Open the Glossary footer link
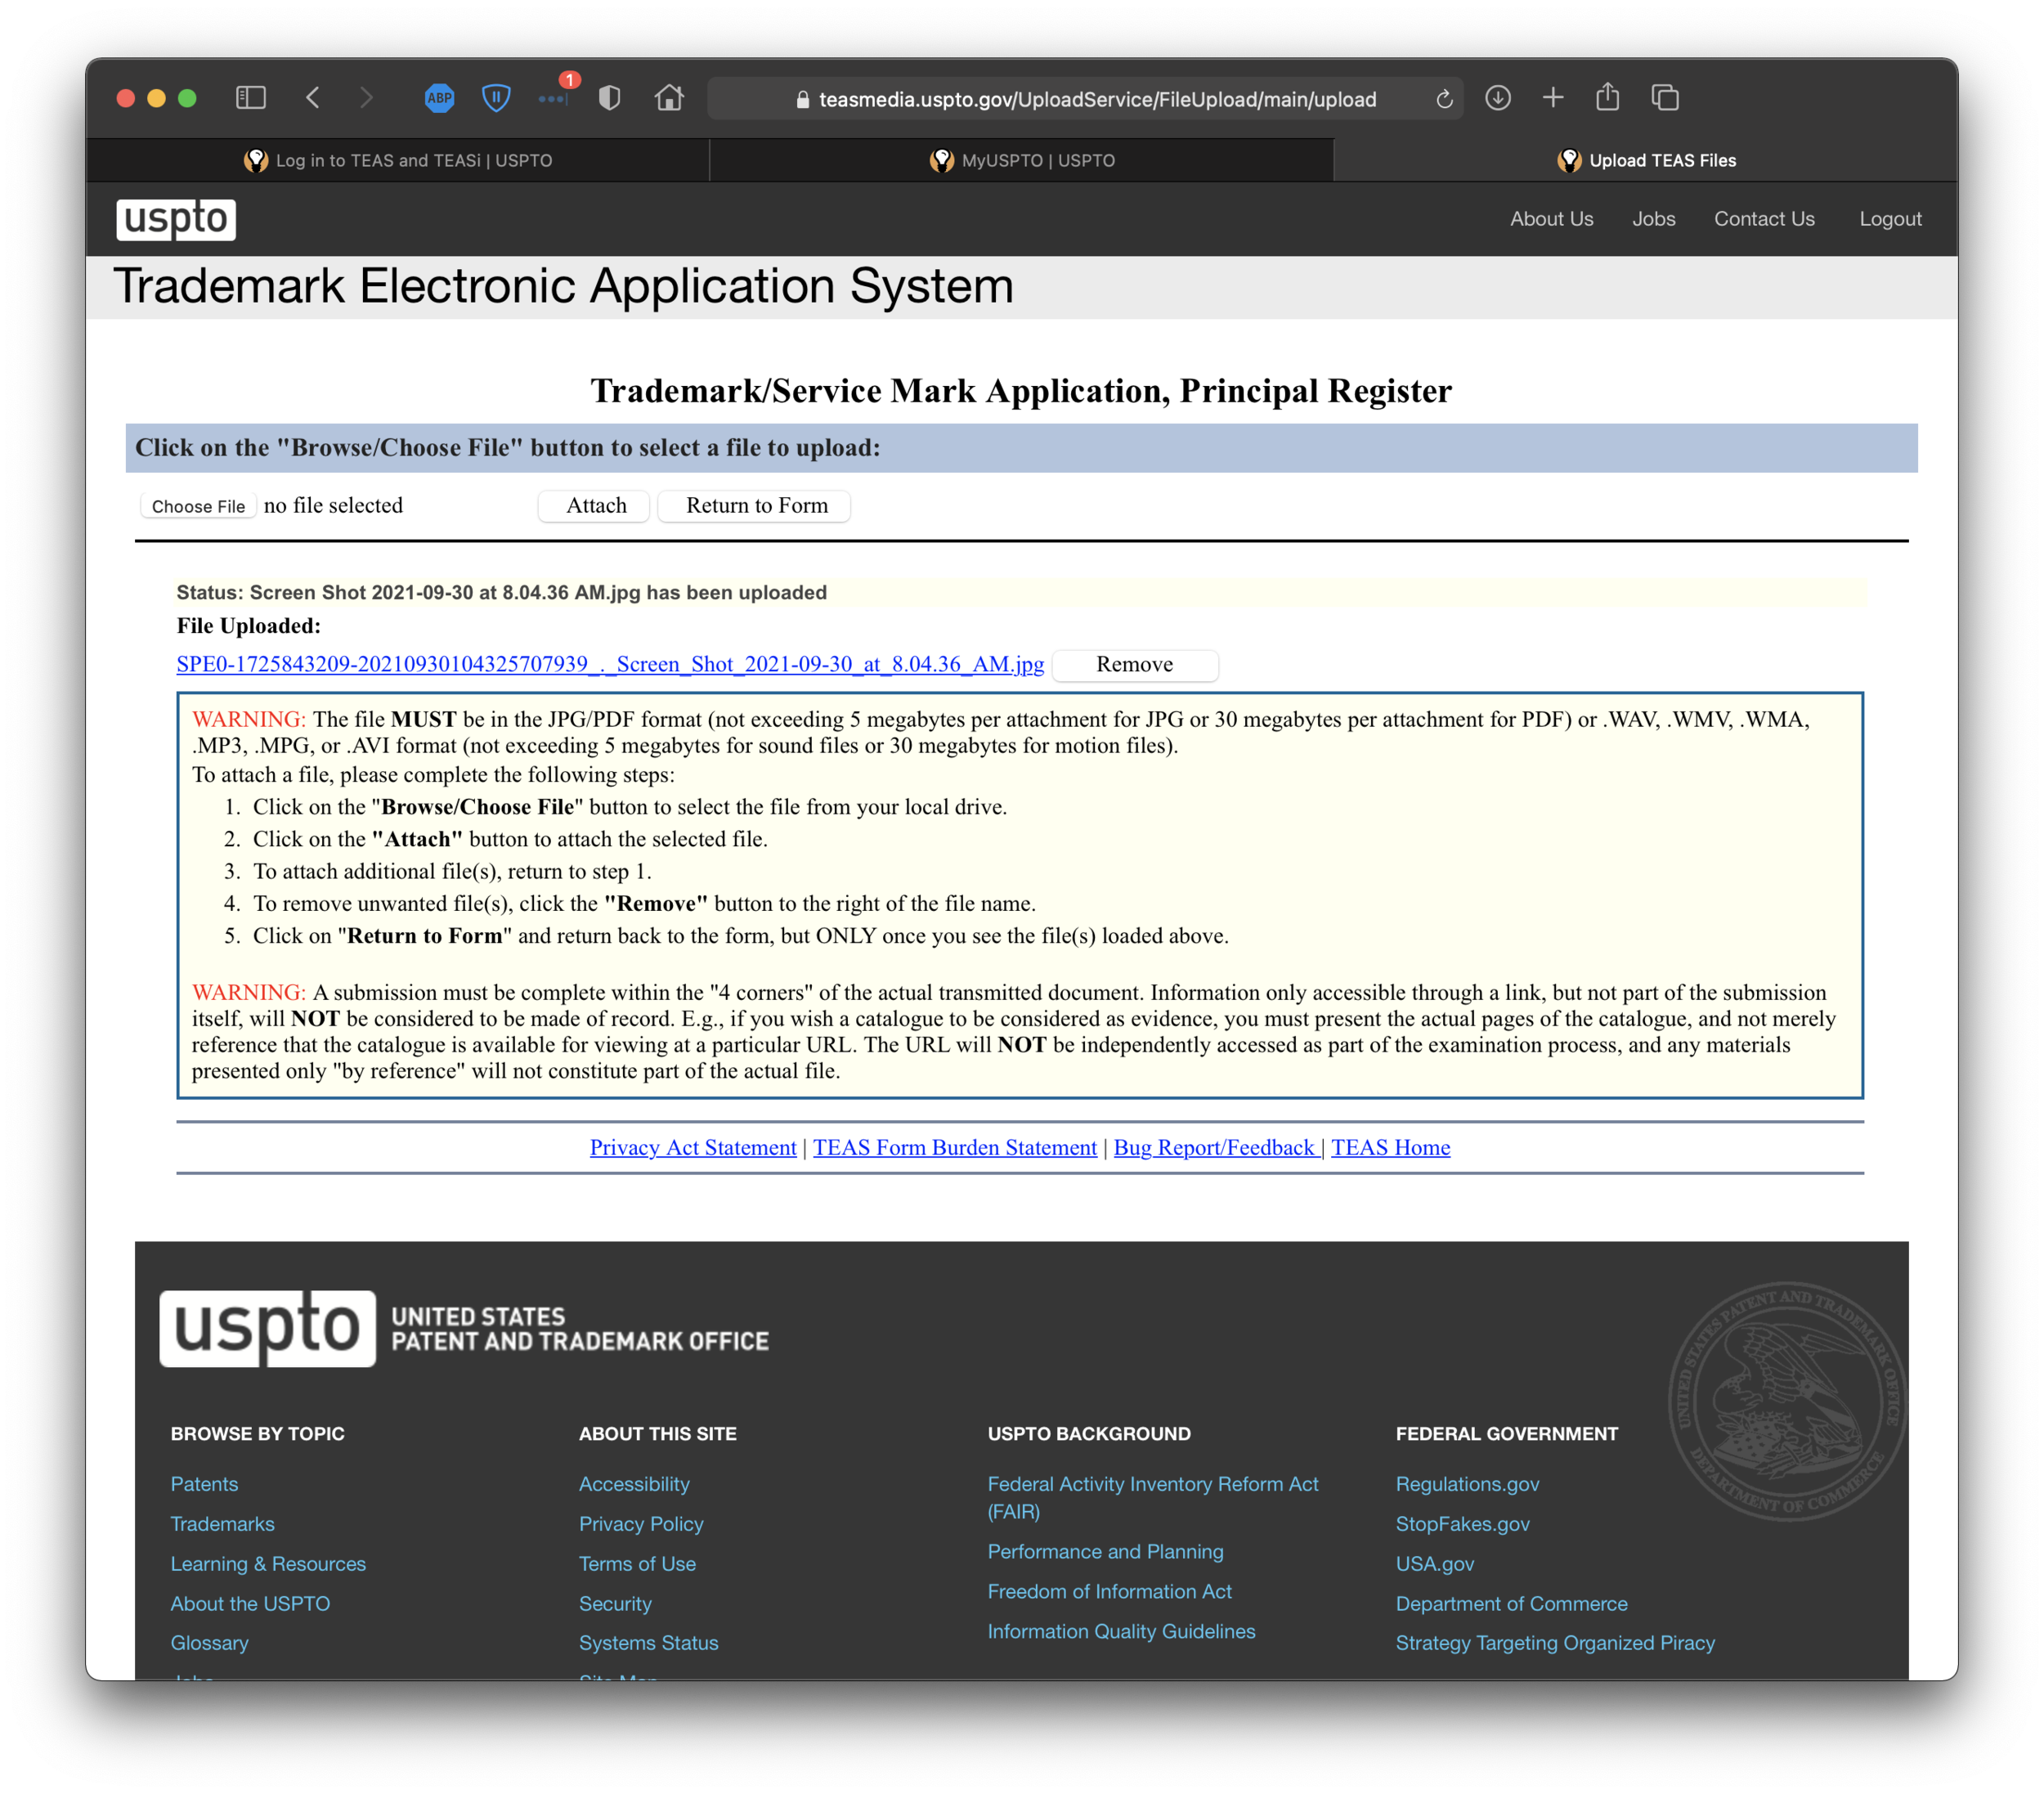 pyautogui.click(x=209, y=1643)
